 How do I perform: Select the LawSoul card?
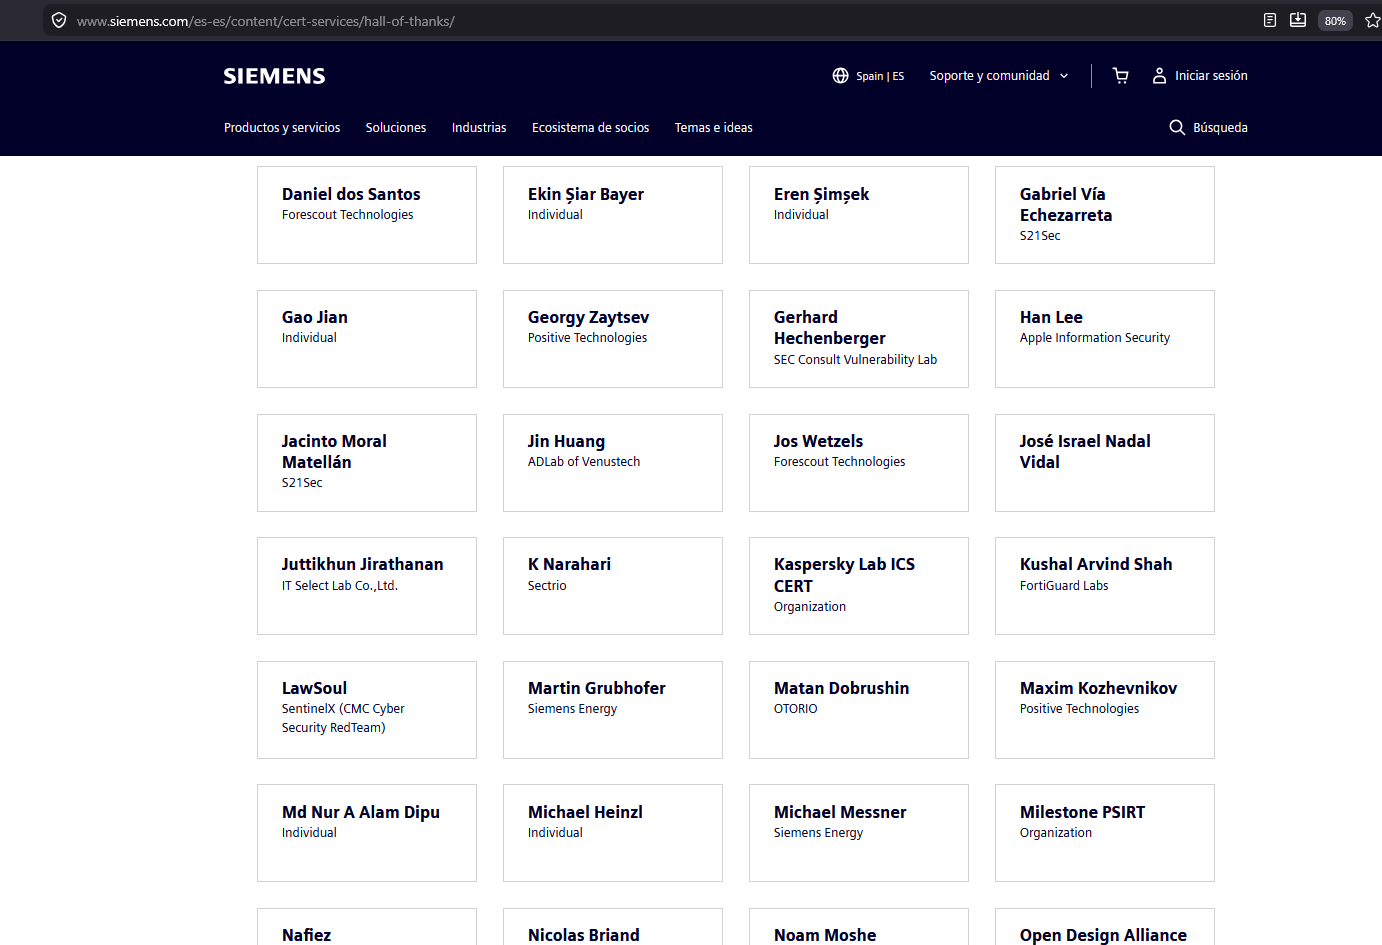coord(367,710)
